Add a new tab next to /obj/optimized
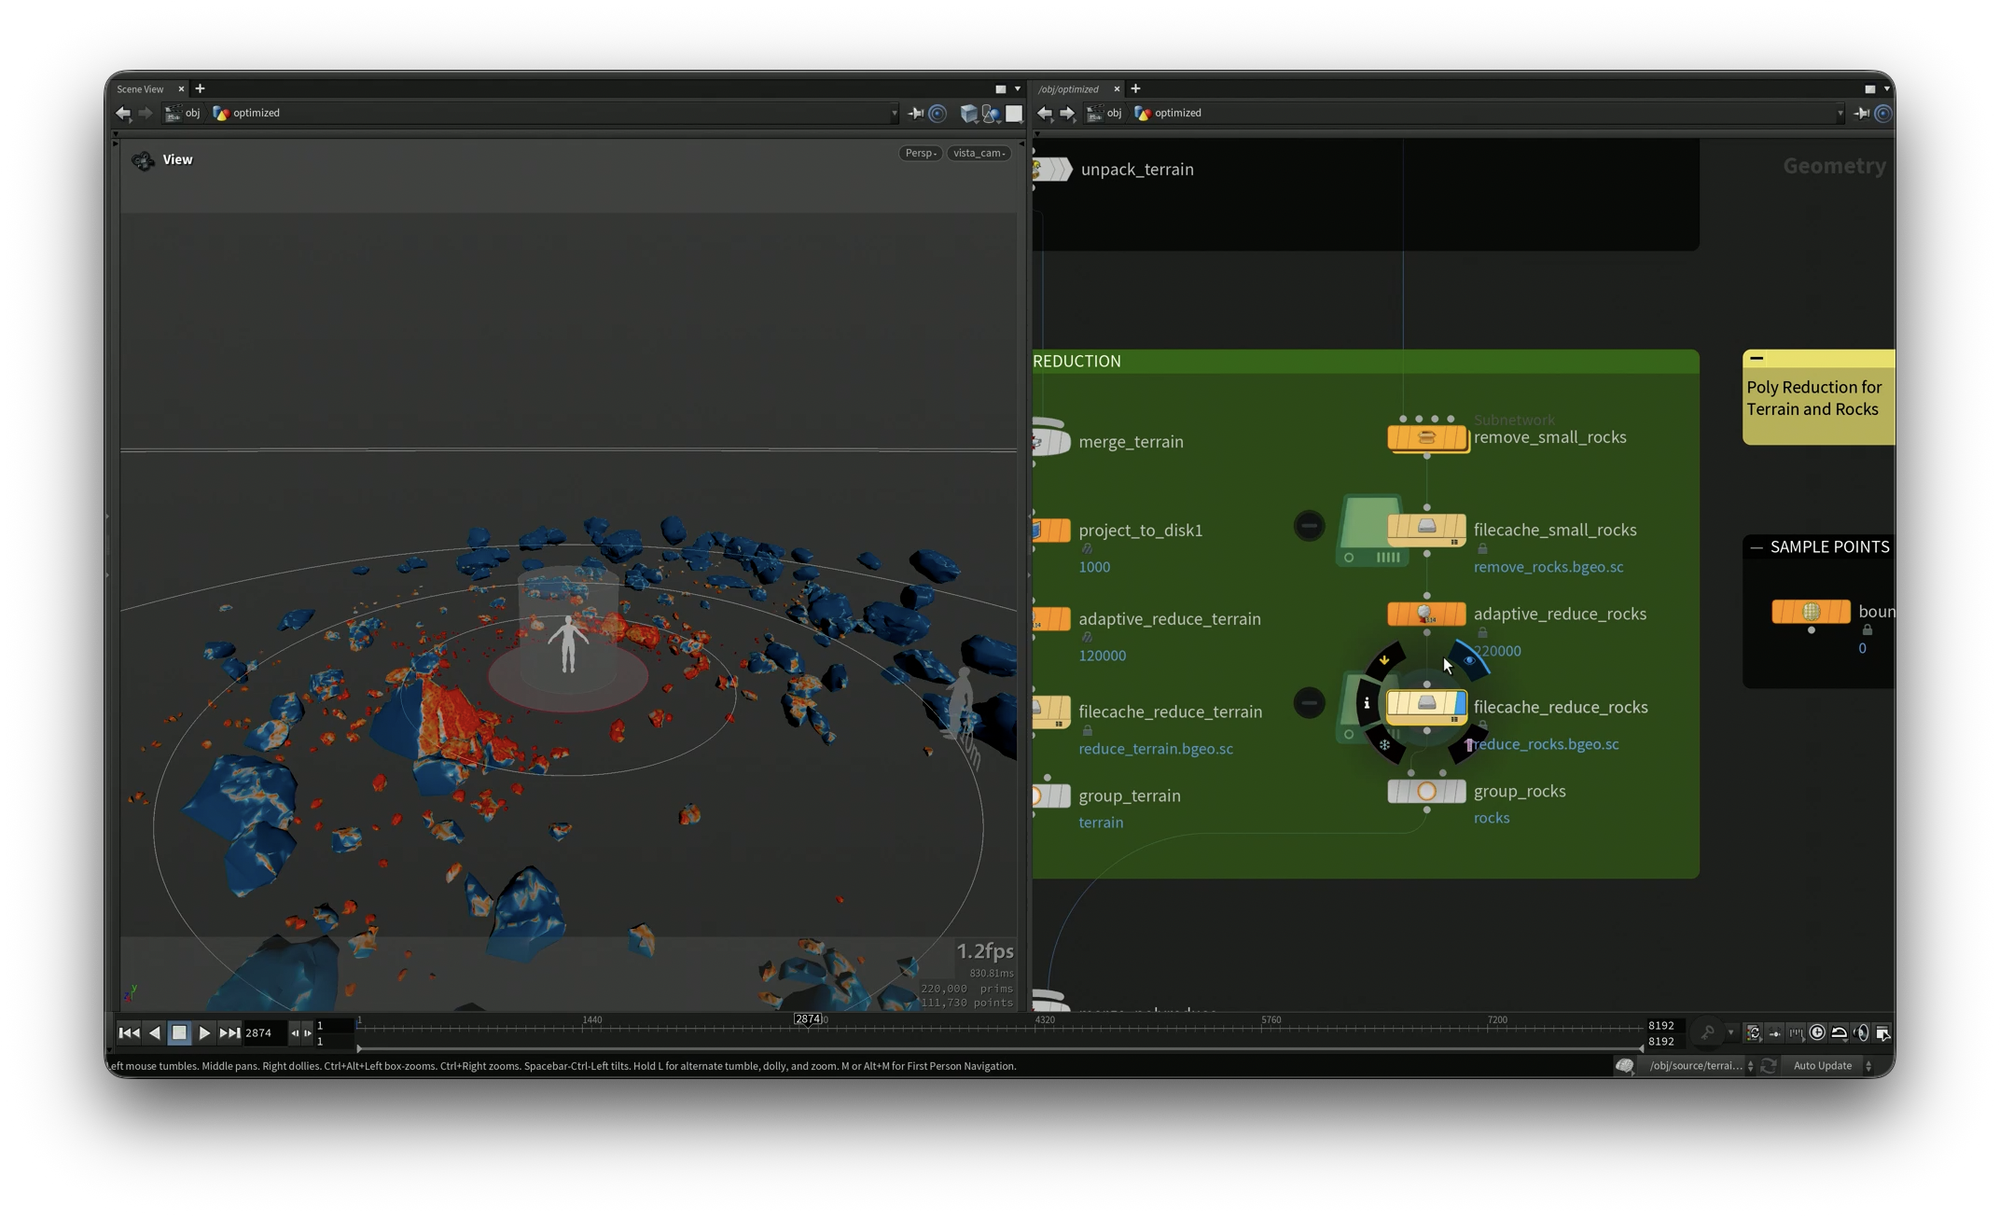This screenshot has width=2000, height=1216. (1135, 88)
